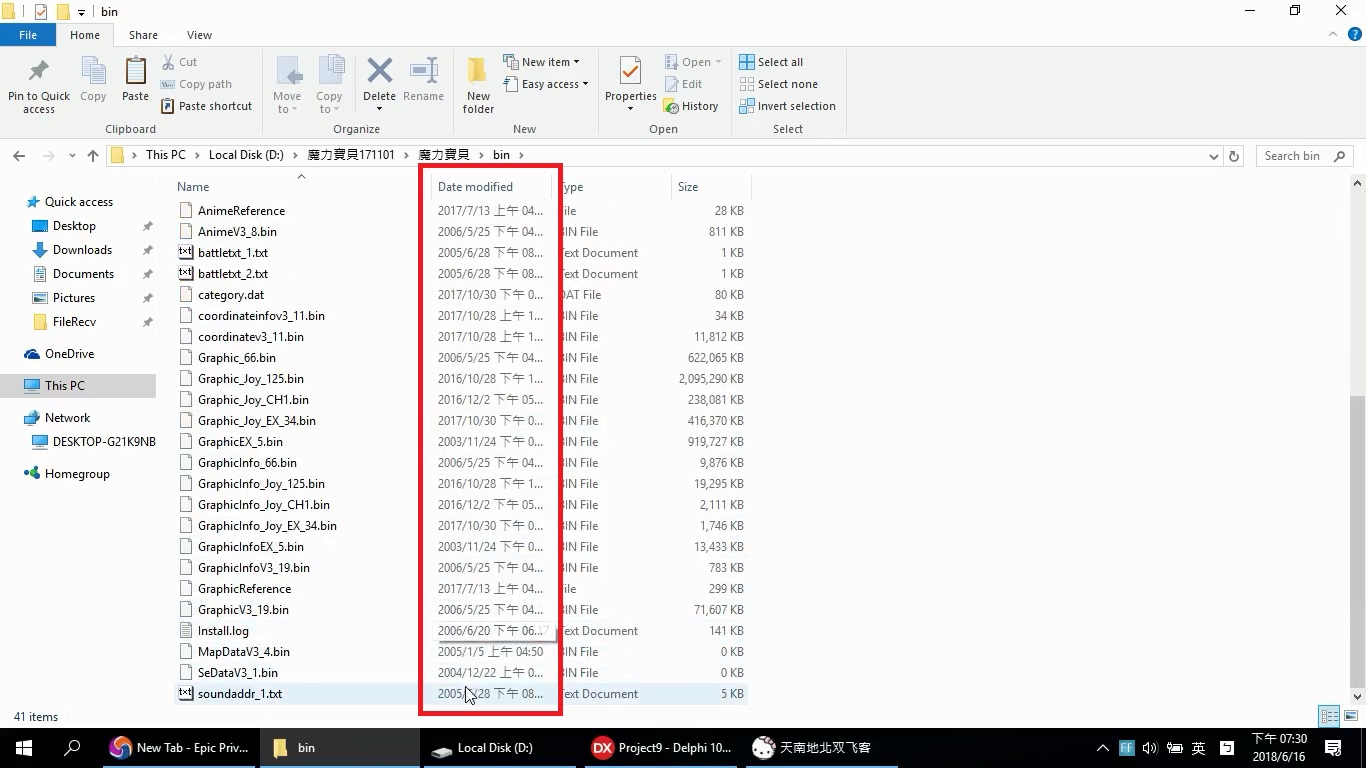Open the File menu tab
Image resolution: width=1366 pixels, height=768 pixels.
pos(28,35)
